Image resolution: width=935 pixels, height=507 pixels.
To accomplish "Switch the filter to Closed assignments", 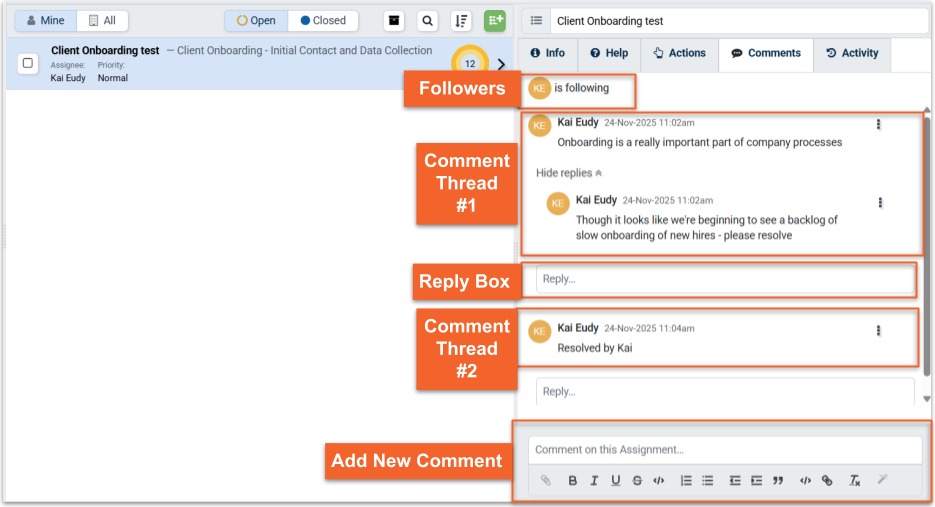I will click(x=323, y=20).
